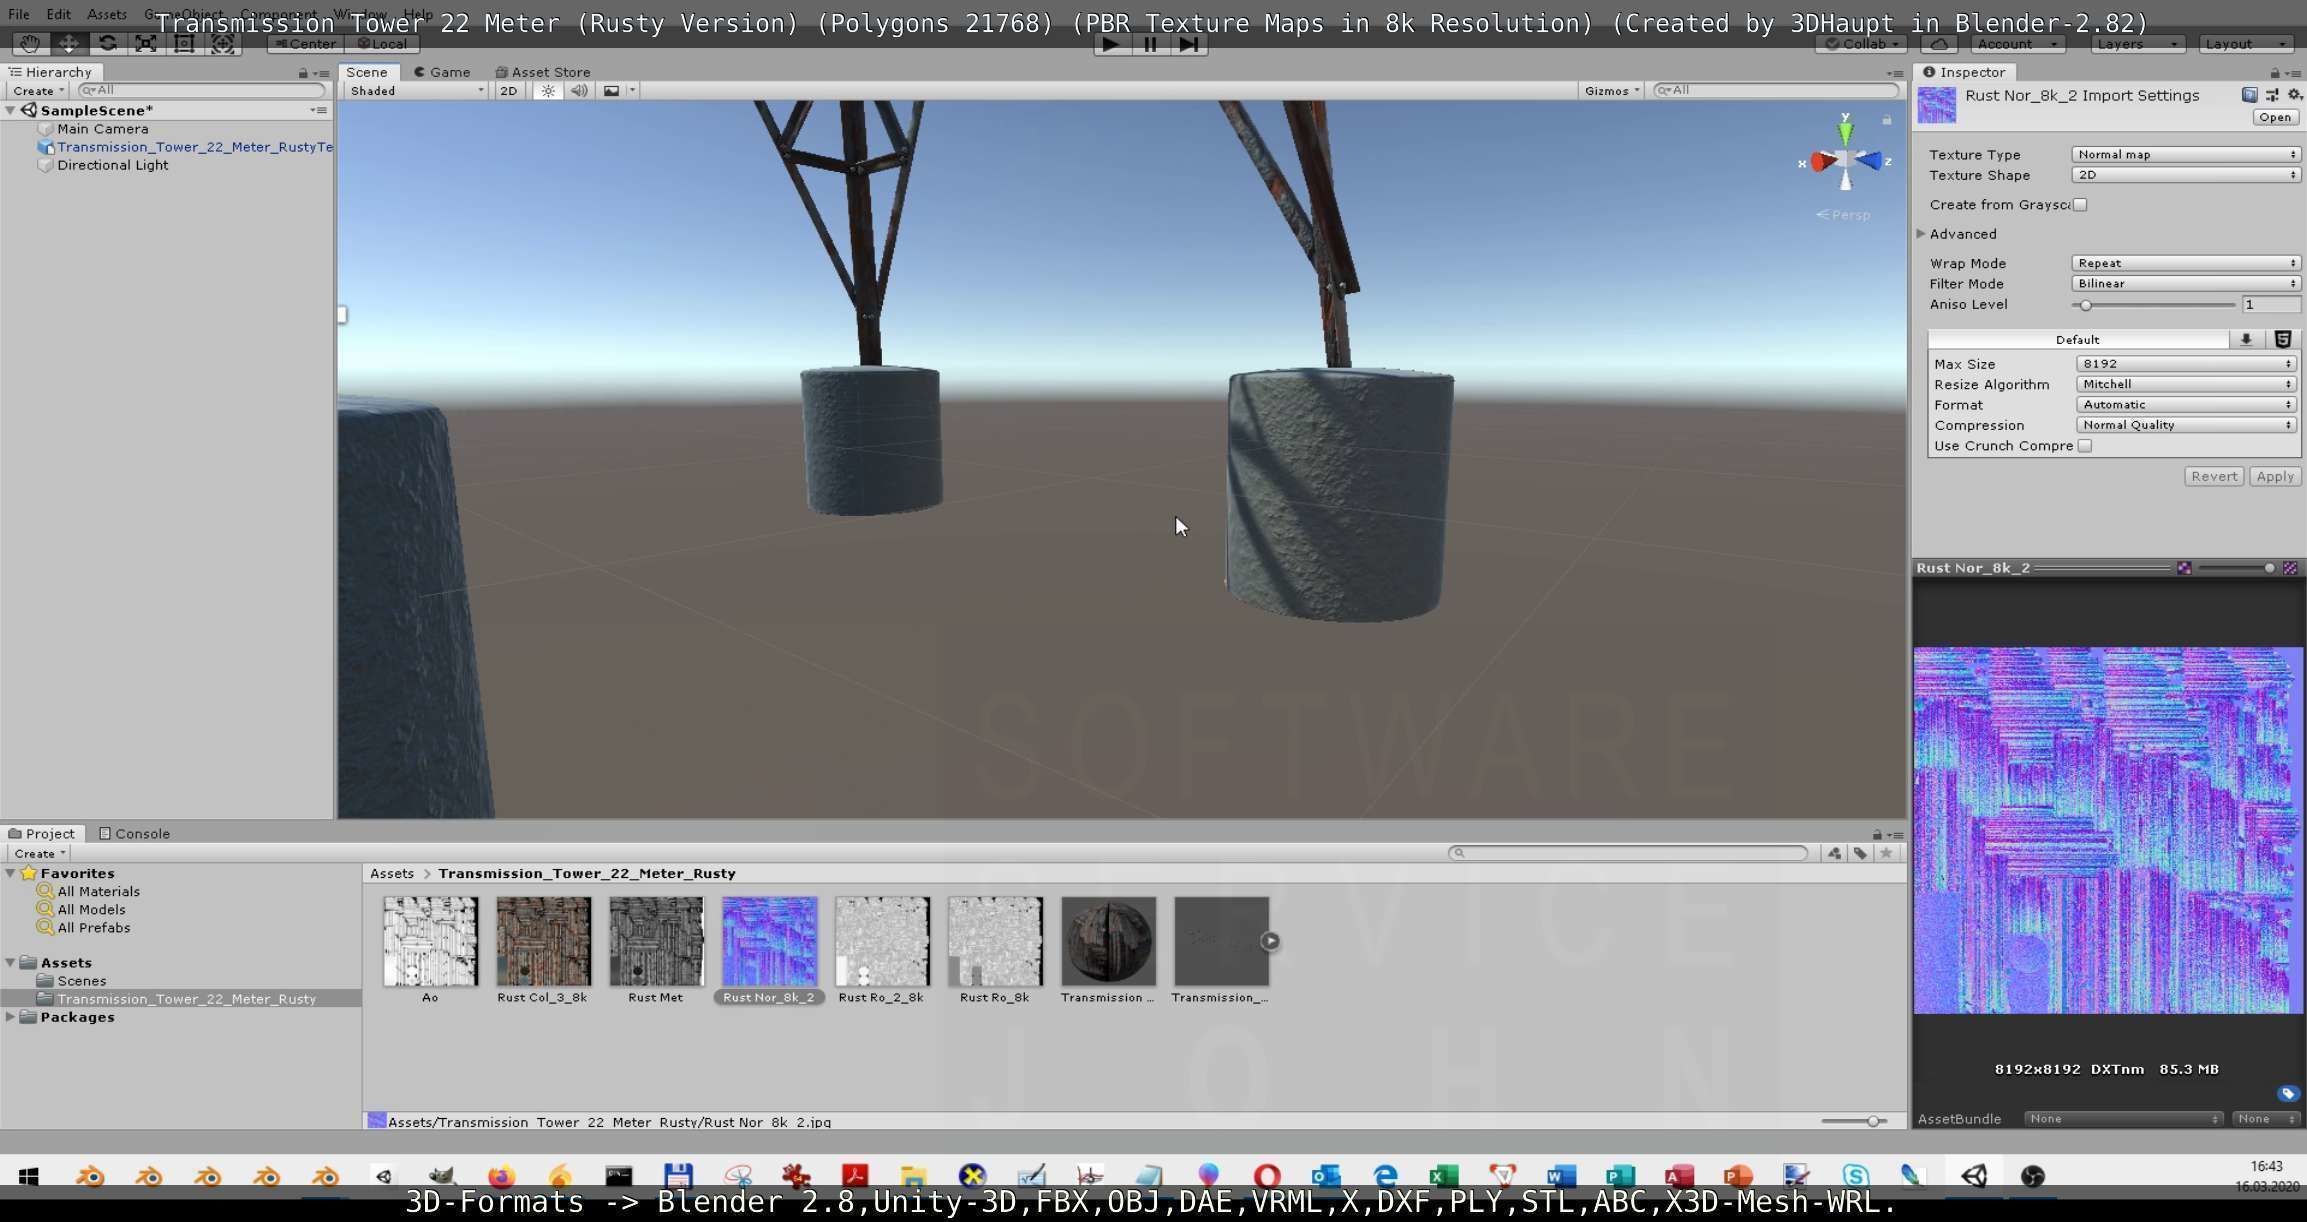This screenshot has height=1222, width=2307.
Task: Select the Rust Col_3_8k texture thumbnail
Action: coord(543,942)
